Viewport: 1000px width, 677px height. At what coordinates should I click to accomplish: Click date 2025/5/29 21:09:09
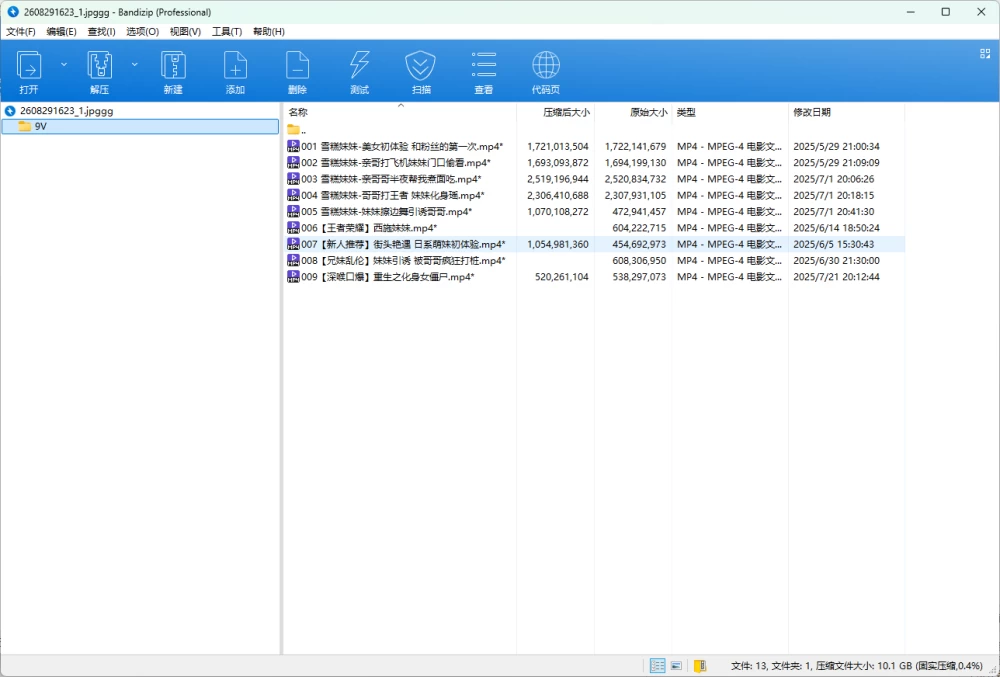[836, 163]
